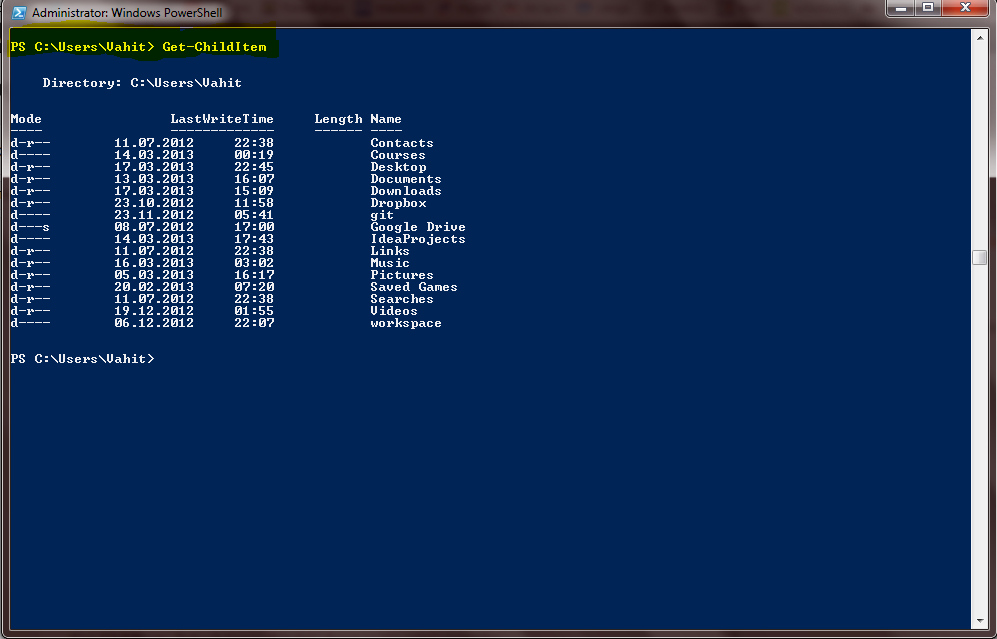Click the Desktop folder name
The height and width of the screenshot is (639, 997).
tap(399, 167)
